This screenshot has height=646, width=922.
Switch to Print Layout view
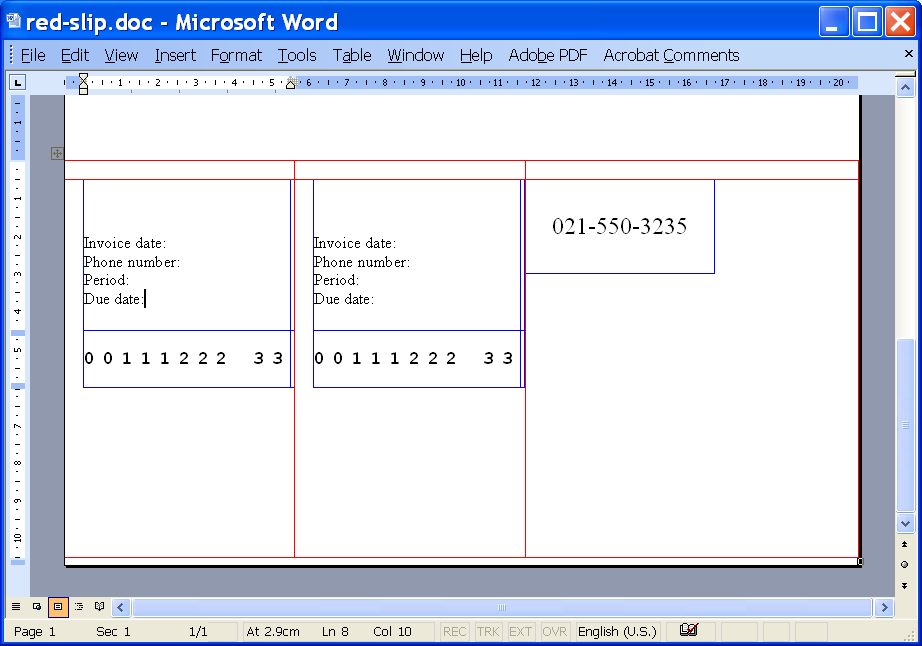coord(58,607)
